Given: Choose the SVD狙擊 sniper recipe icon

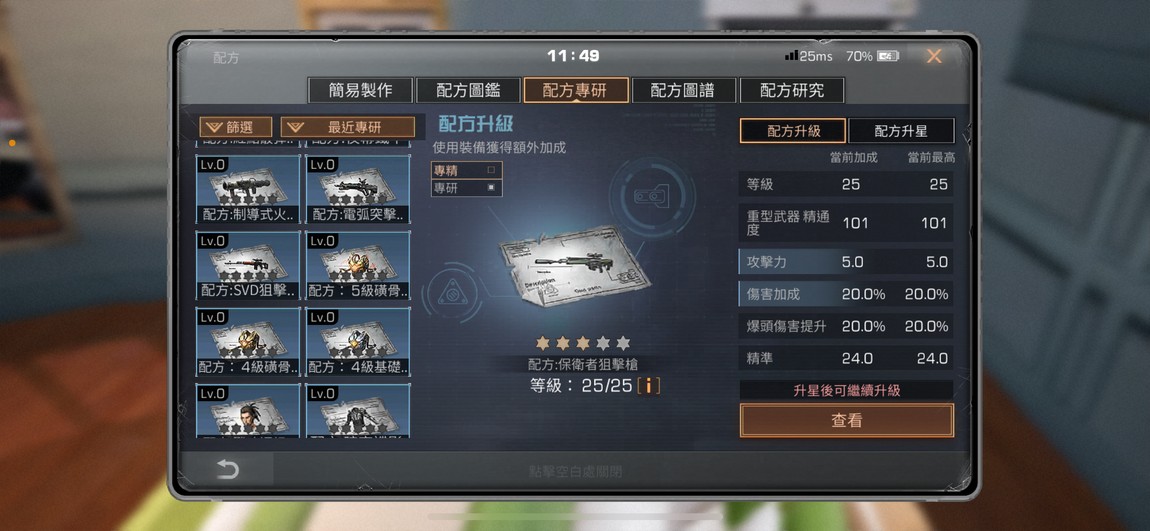Looking at the screenshot, I should tap(248, 266).
